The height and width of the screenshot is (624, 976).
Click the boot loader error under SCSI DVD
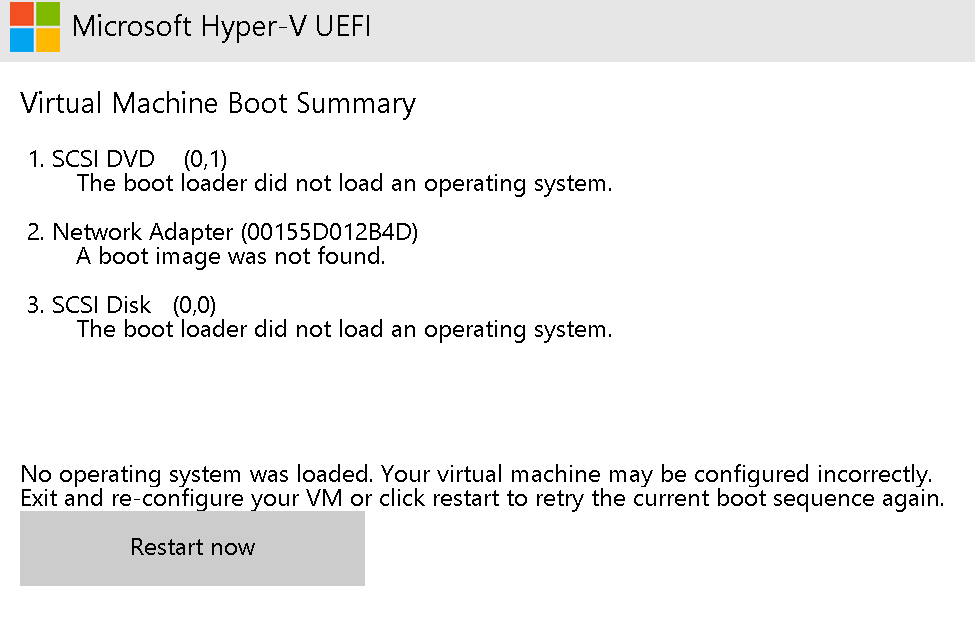click(x=344, y=184)
